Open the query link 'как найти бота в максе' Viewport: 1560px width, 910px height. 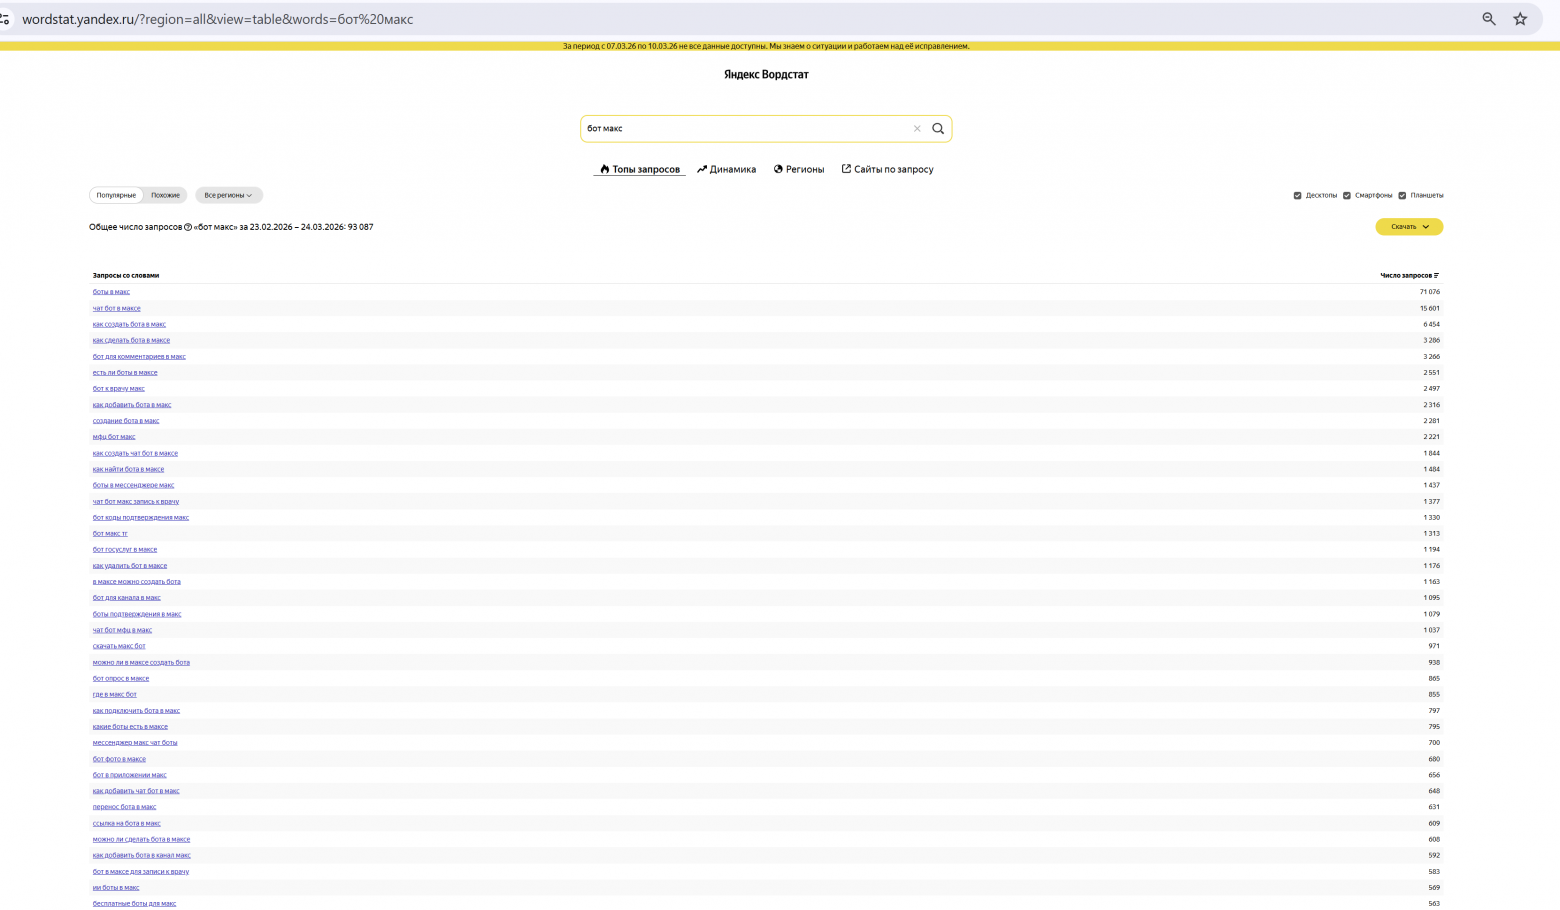[x=128, y=469]
